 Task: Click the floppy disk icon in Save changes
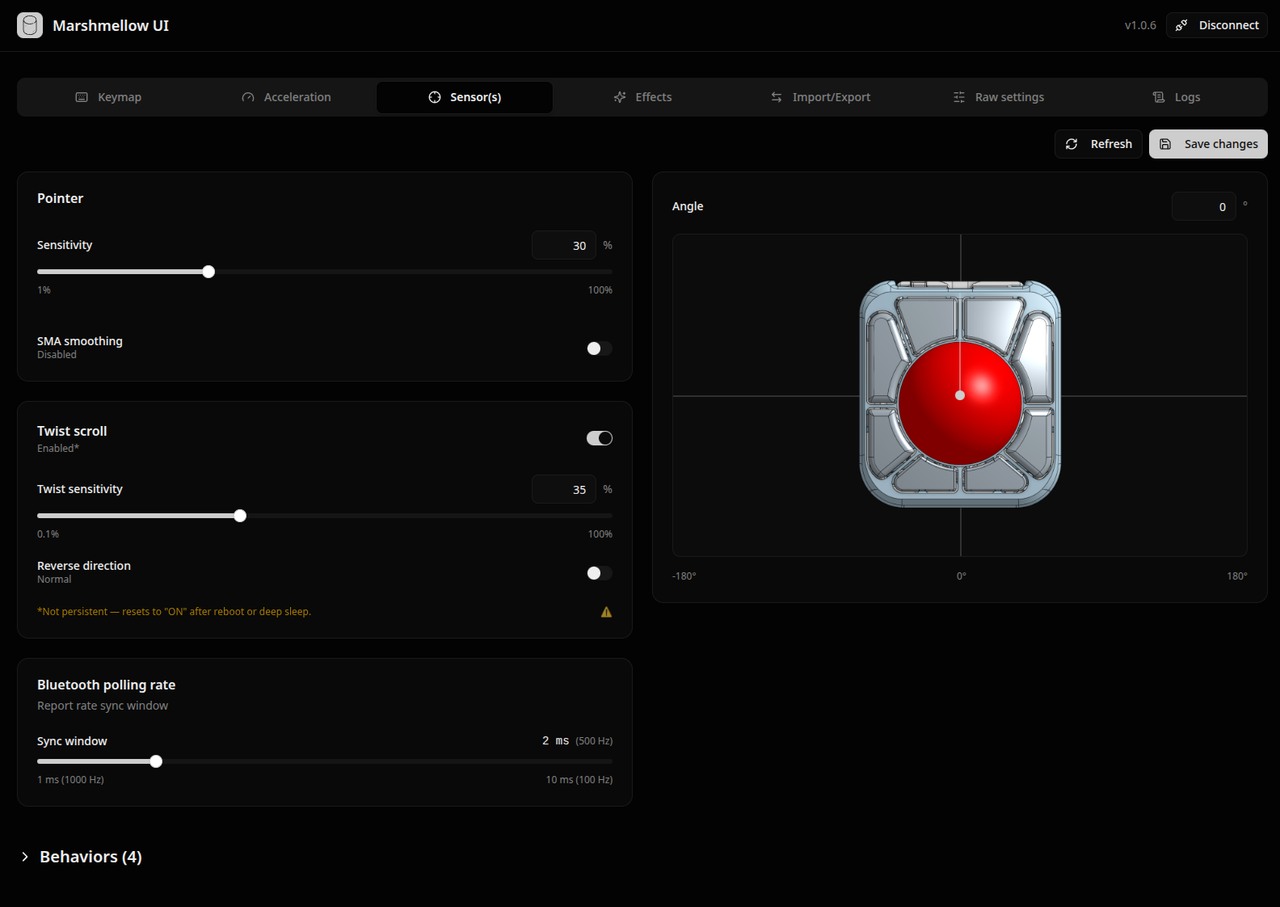point(1166,144)
